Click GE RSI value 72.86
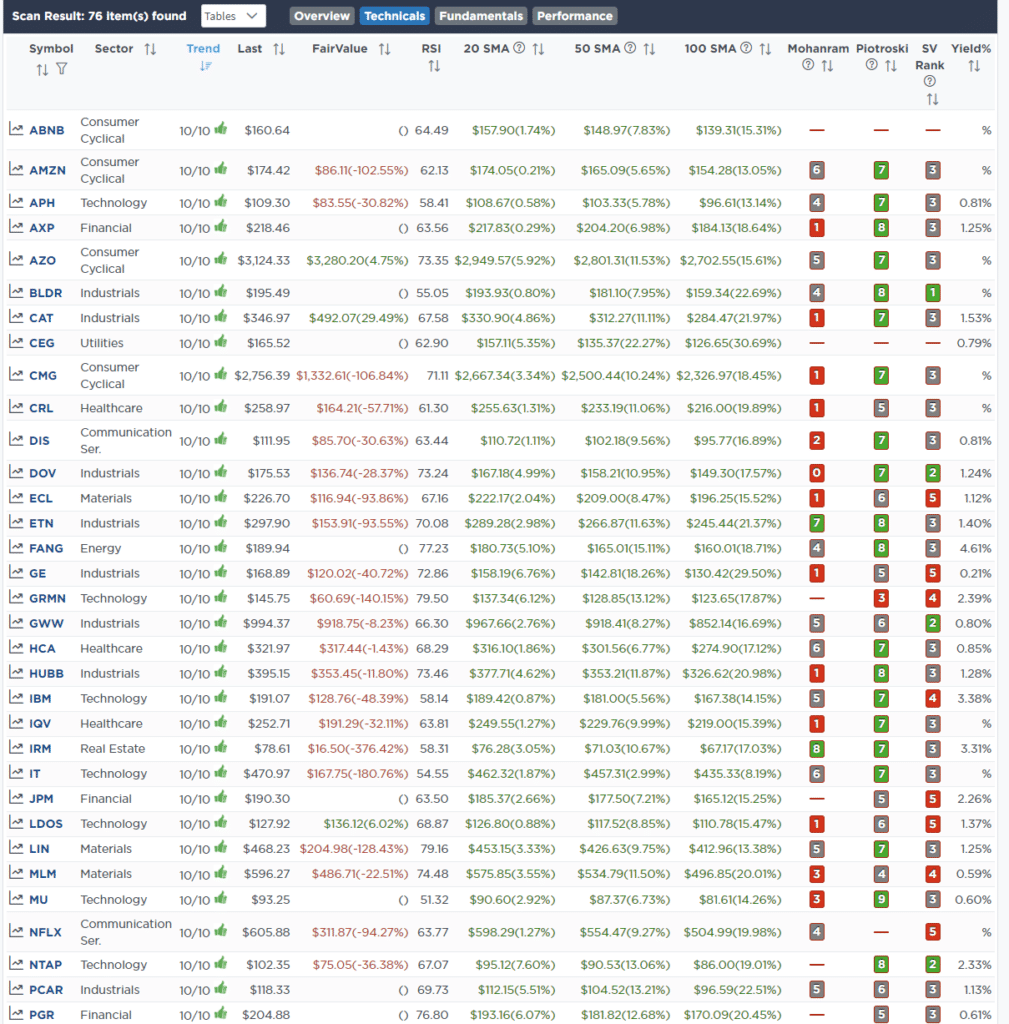The width and height of the screenshot is (1009, 1024). (x=433, y=573)
